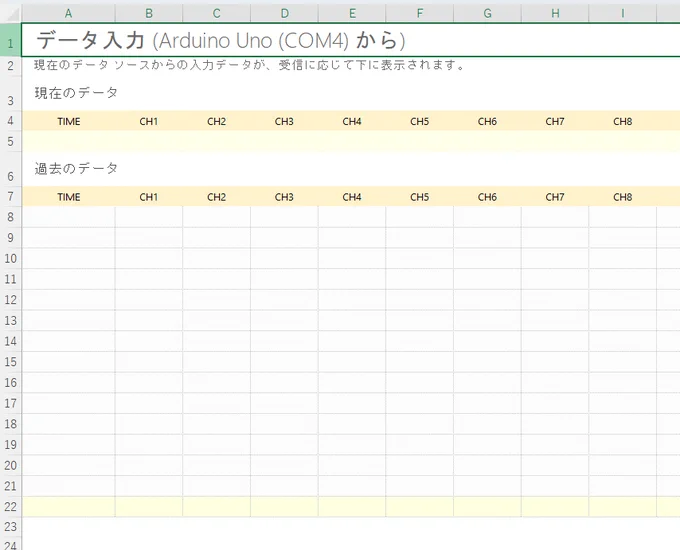Select column E header
The width and height of the screenshot is (680, 550).
tap(352, 13)
